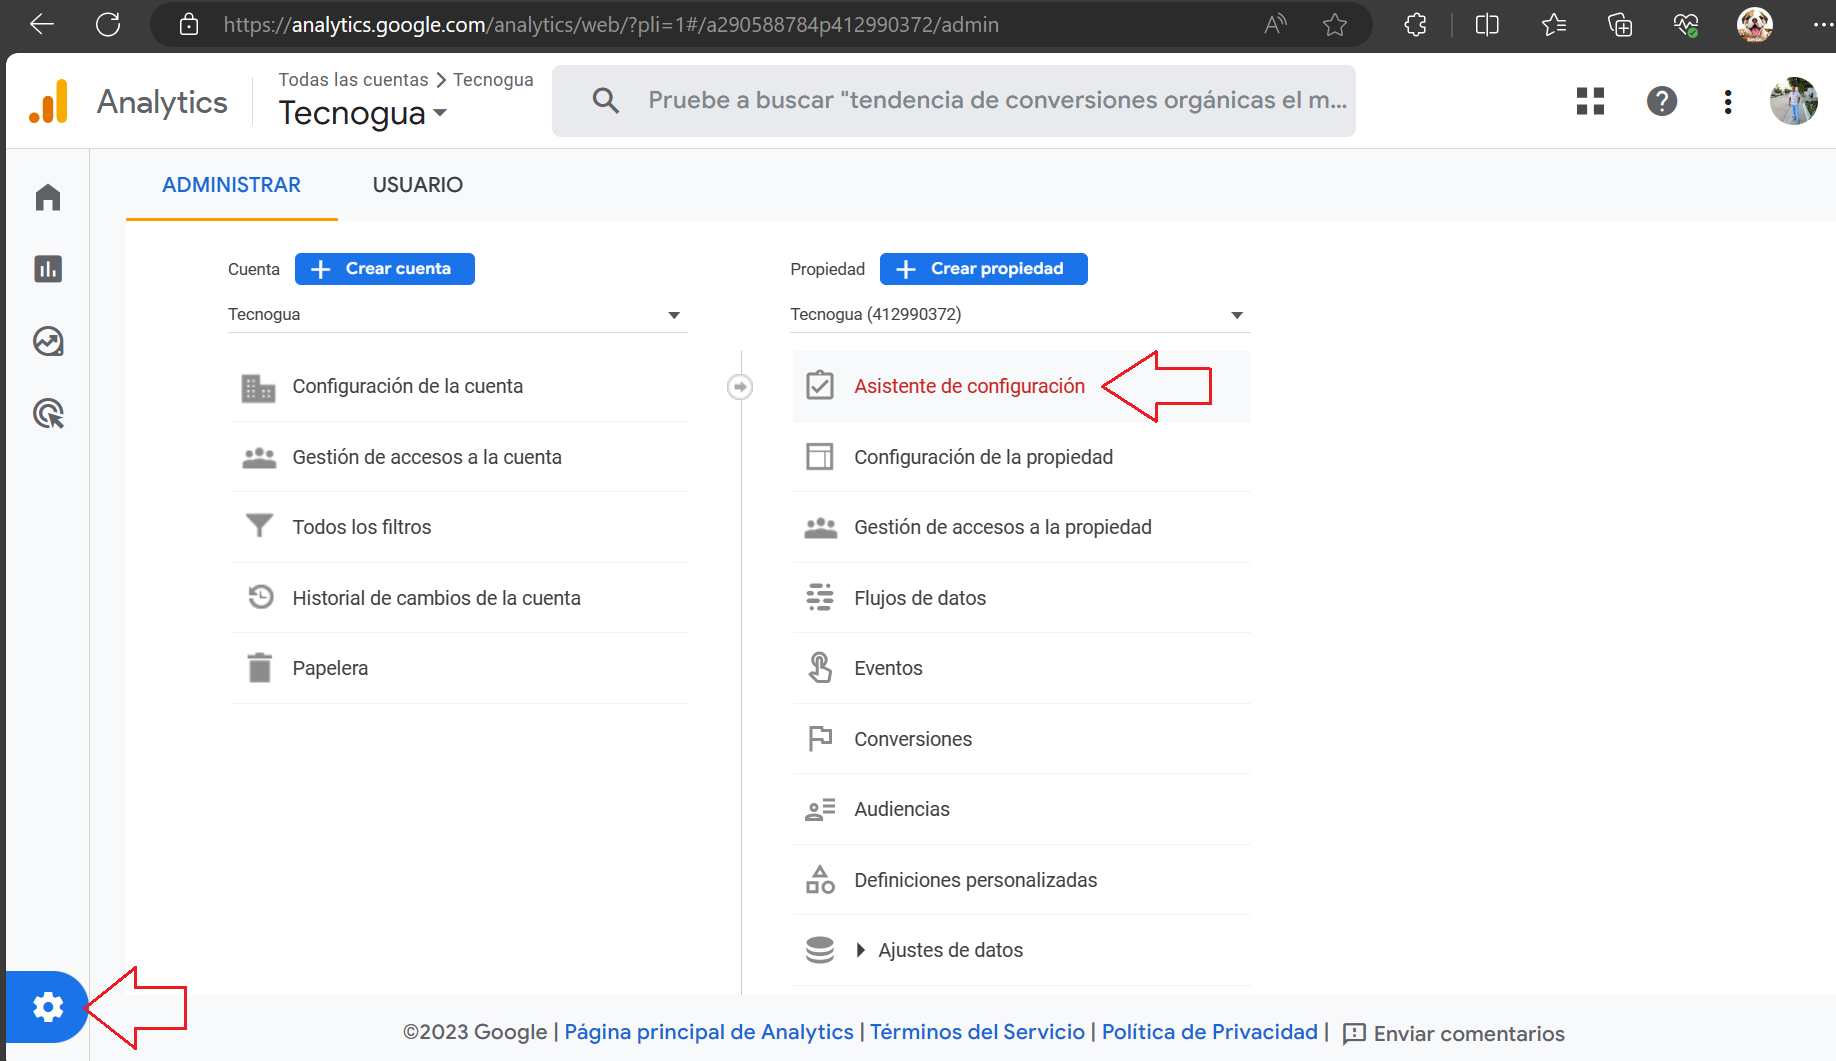Reload the page with refresh icon
1836x1061 pixels.
coord(108,25)
